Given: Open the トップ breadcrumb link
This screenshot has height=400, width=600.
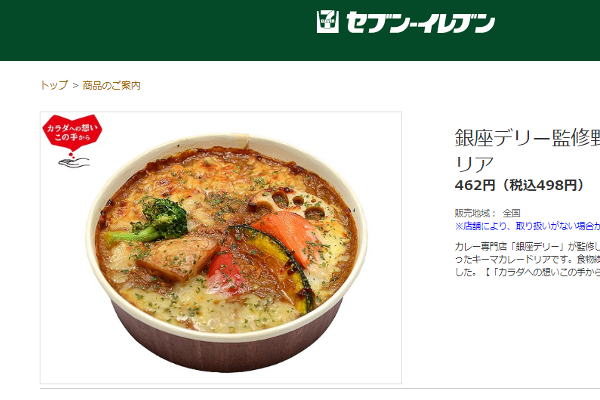Looking at the screenshot, I should pyautogui.click(x=54, y=85).
